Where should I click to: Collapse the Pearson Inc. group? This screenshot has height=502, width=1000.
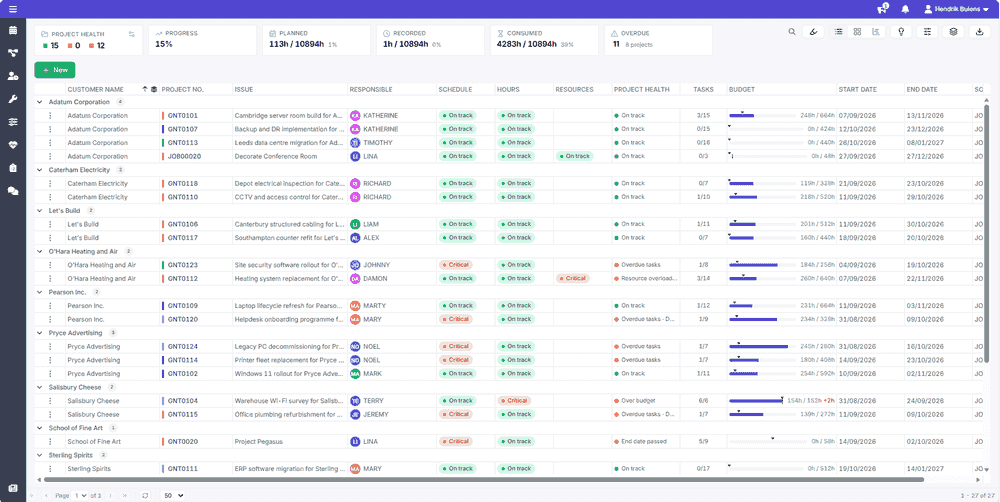point(40,292)
